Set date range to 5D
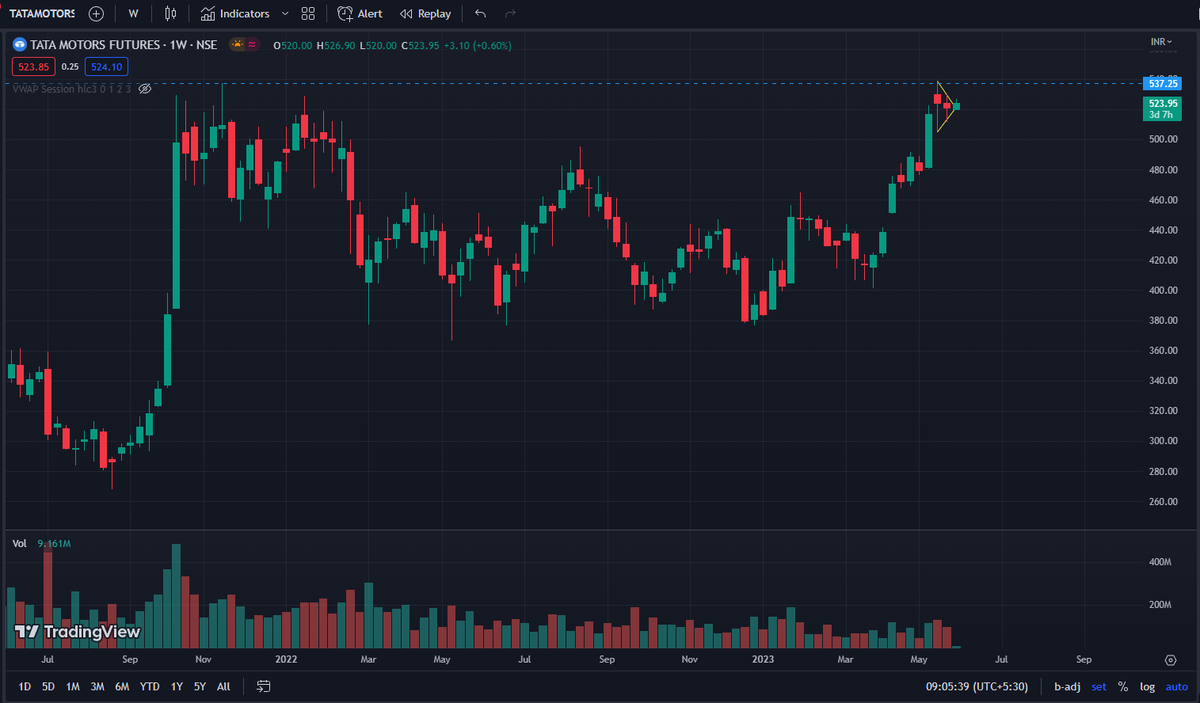This screenshot has width=1200, height=703. pos(48,687)
